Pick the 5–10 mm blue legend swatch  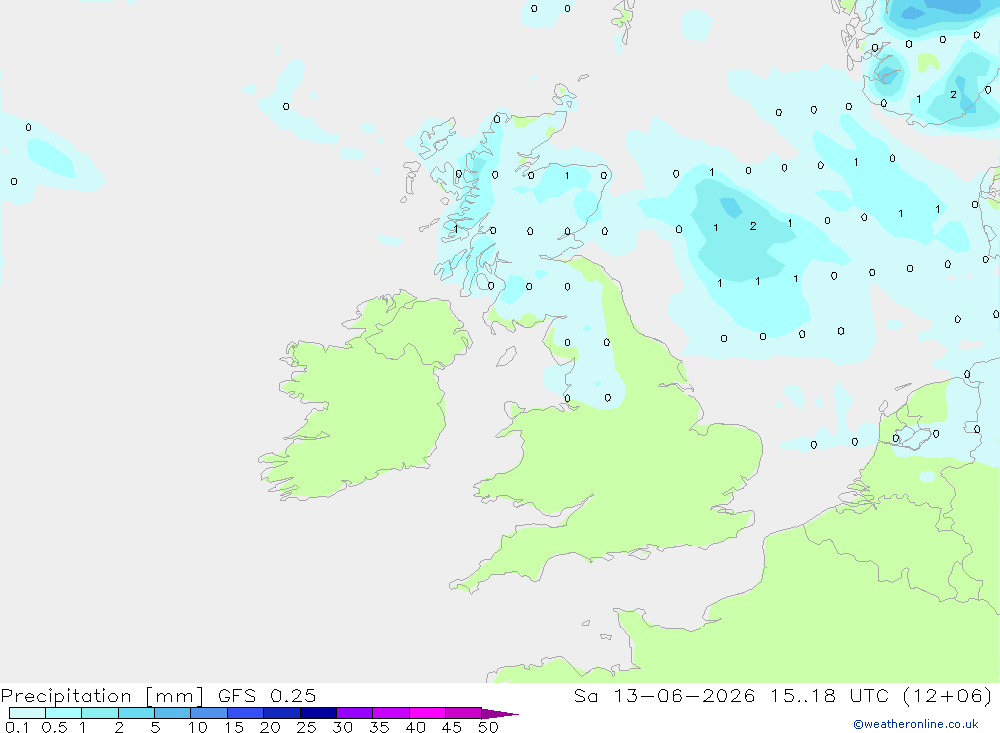pos(172,713)
